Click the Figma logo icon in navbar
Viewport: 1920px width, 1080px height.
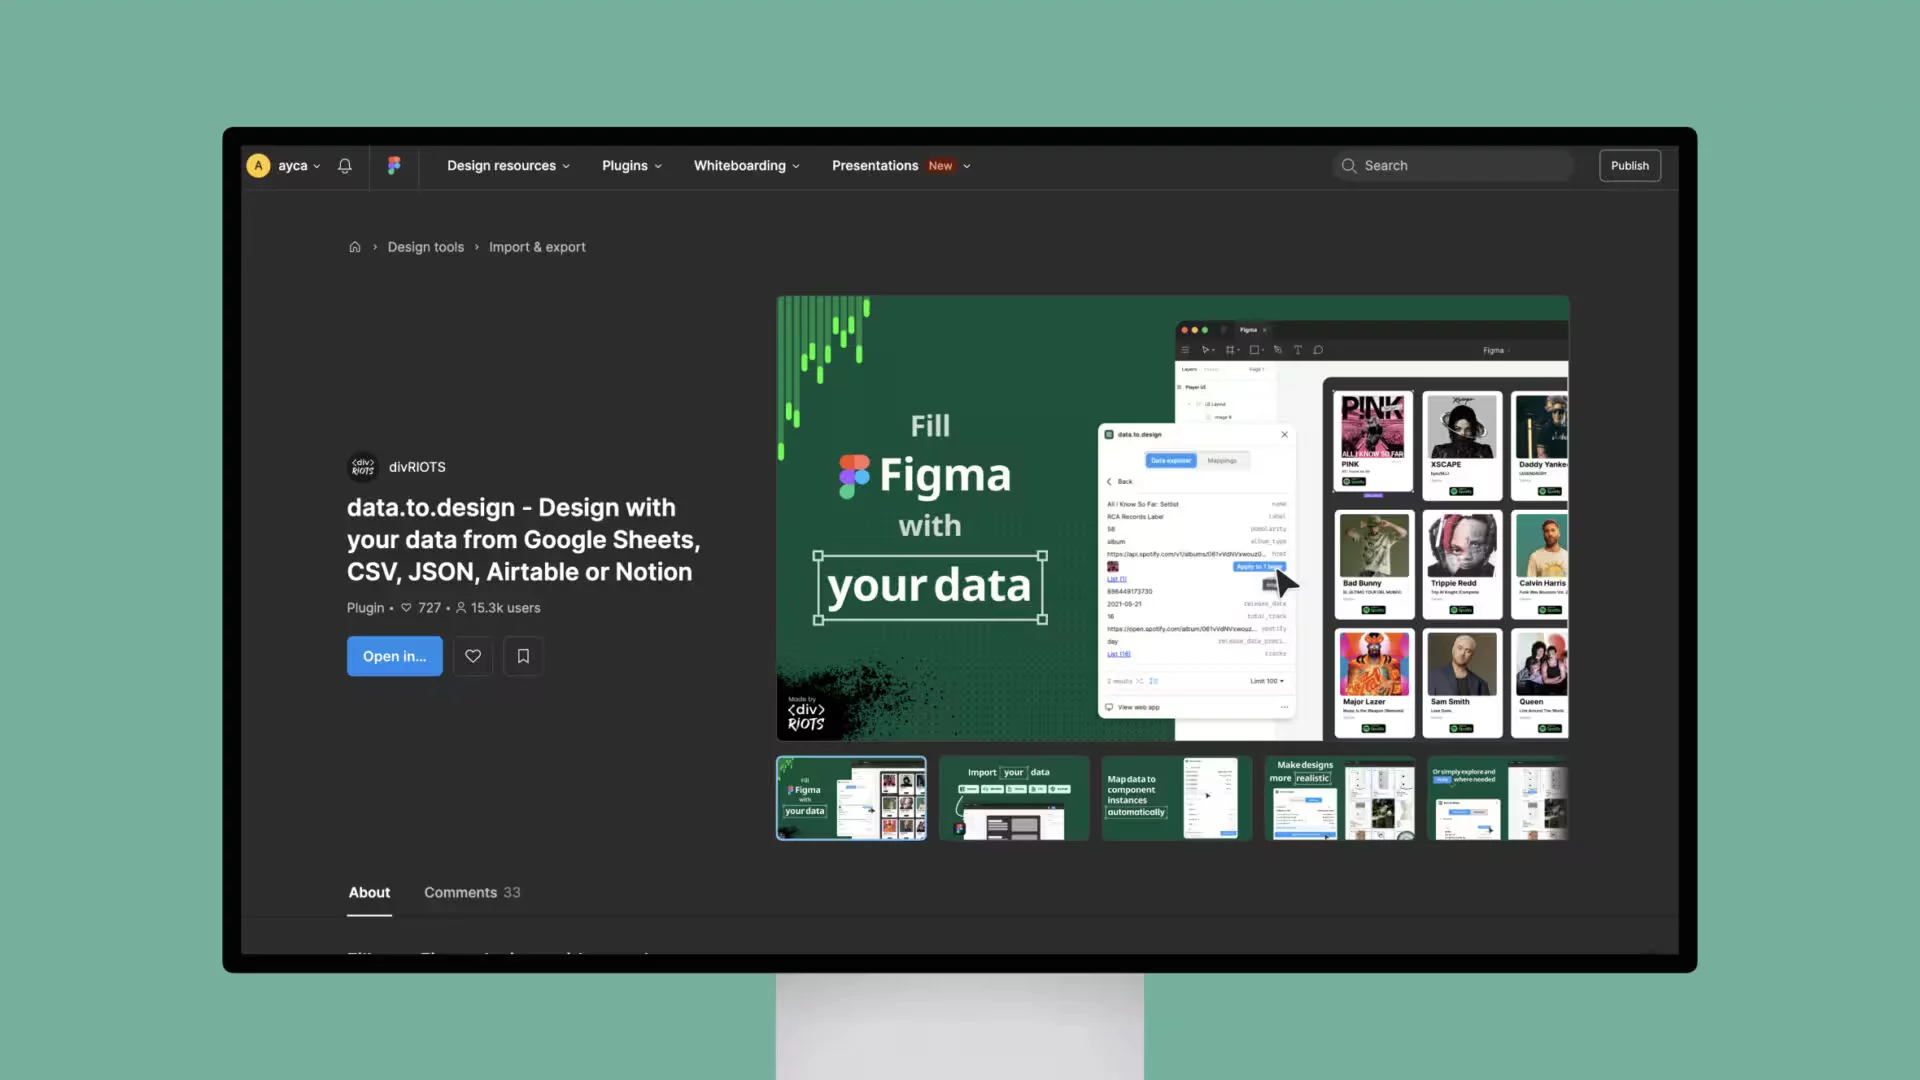[x=393, y=165]
